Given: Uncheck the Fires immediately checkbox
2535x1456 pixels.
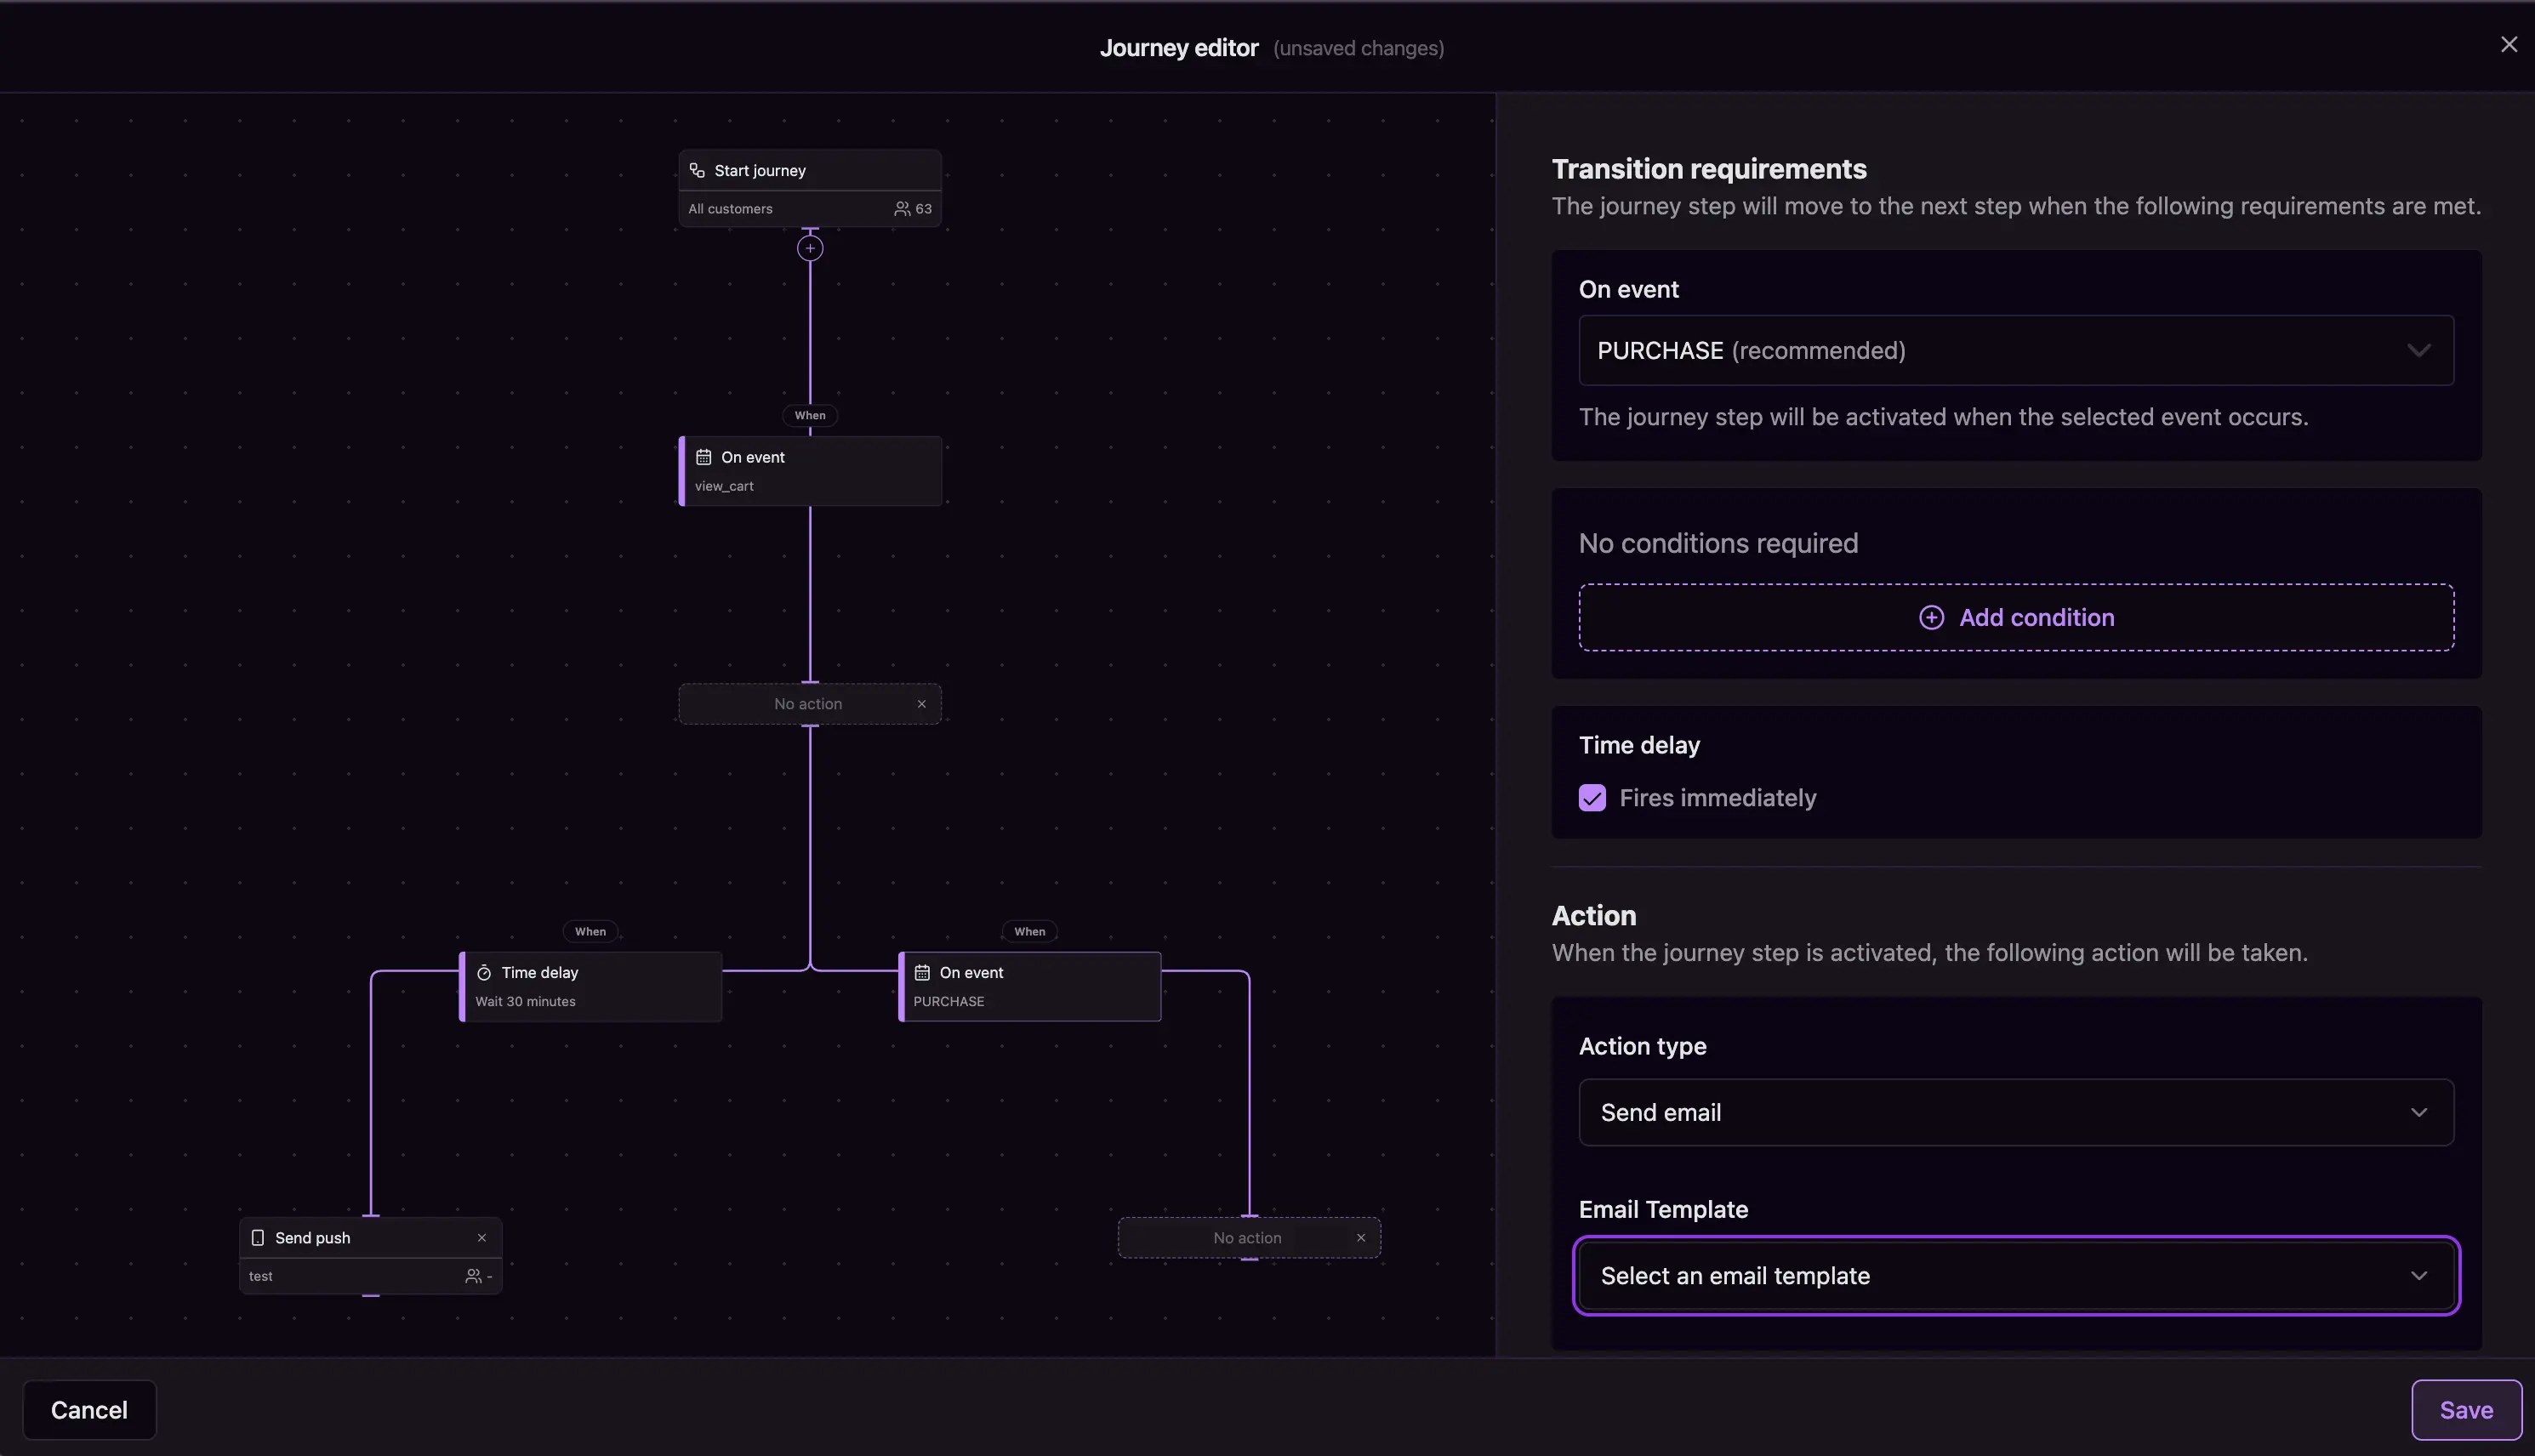Looking at the screenshot, I should click(x=1592, y=798).
